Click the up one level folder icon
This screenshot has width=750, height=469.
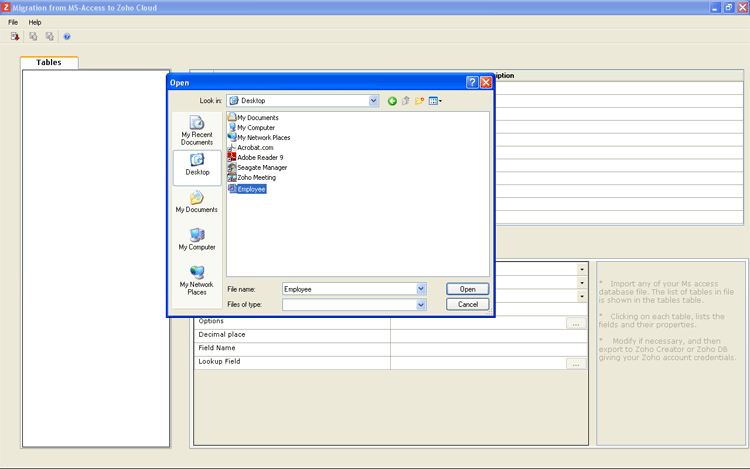pyautogui.click(x=406, y=101)
